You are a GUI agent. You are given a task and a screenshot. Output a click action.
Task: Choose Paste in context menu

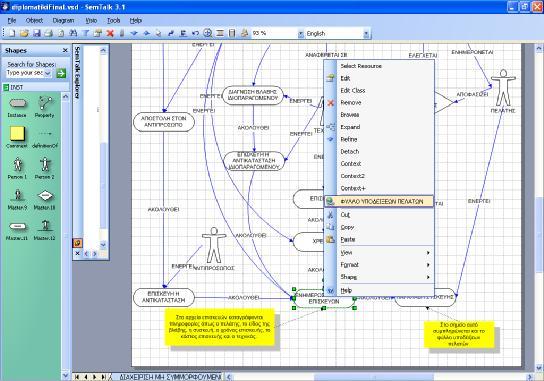pos(379,239)
